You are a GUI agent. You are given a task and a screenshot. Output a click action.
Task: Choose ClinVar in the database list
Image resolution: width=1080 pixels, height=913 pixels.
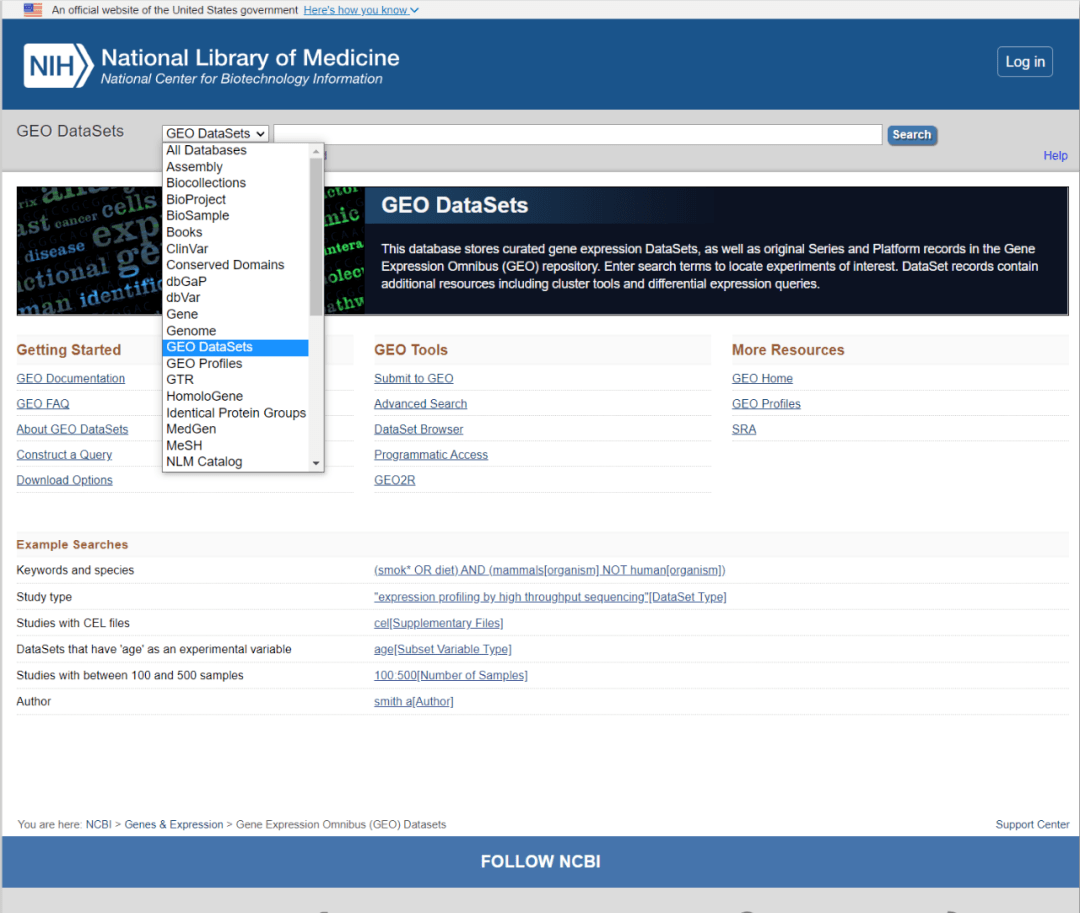pyautogui.click(x=187, y=249)
